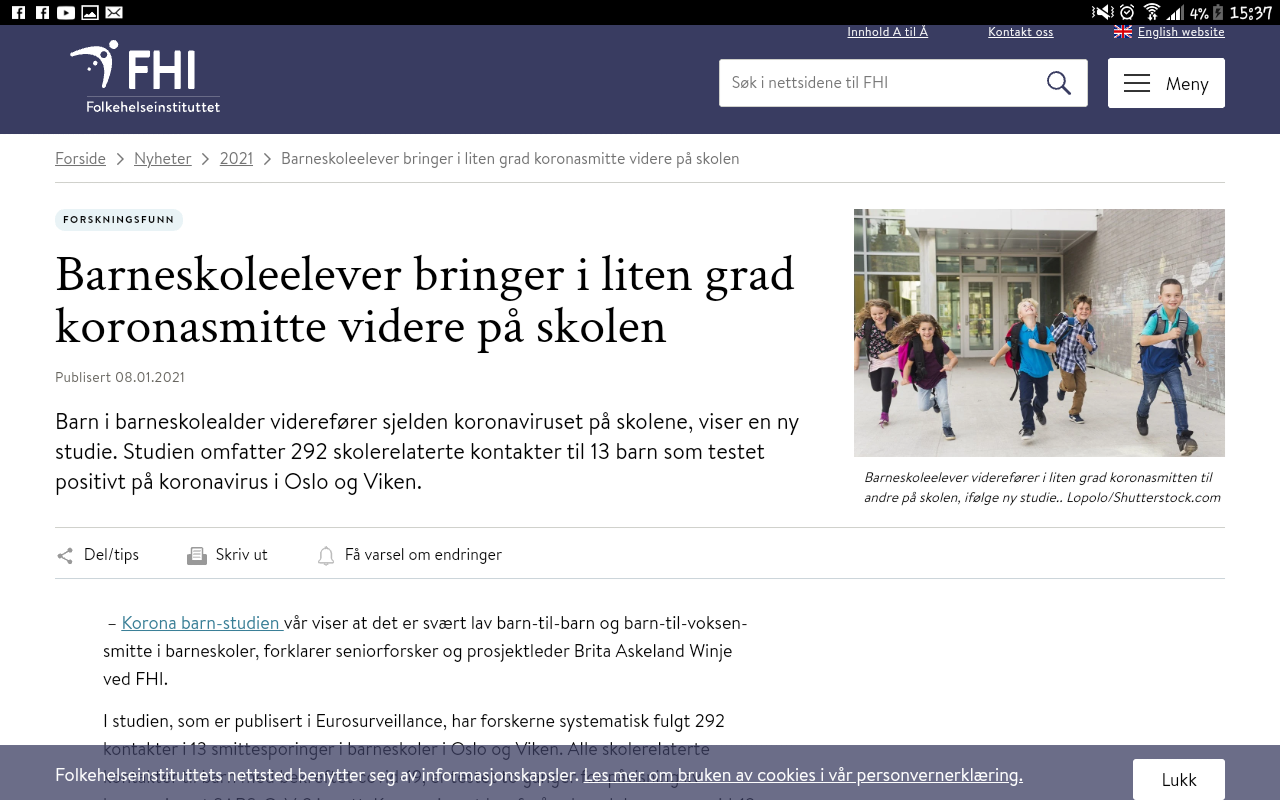Screen dimensions: 1280x800
Task: Click the notification bell icon
Action: pyautogui.click(x=326, y=556)
